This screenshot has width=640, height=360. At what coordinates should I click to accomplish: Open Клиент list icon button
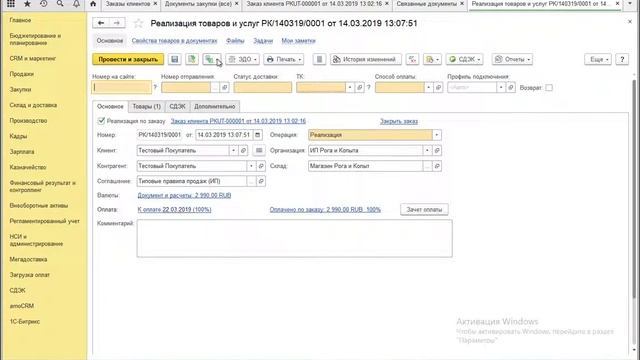tap(259, 151)
